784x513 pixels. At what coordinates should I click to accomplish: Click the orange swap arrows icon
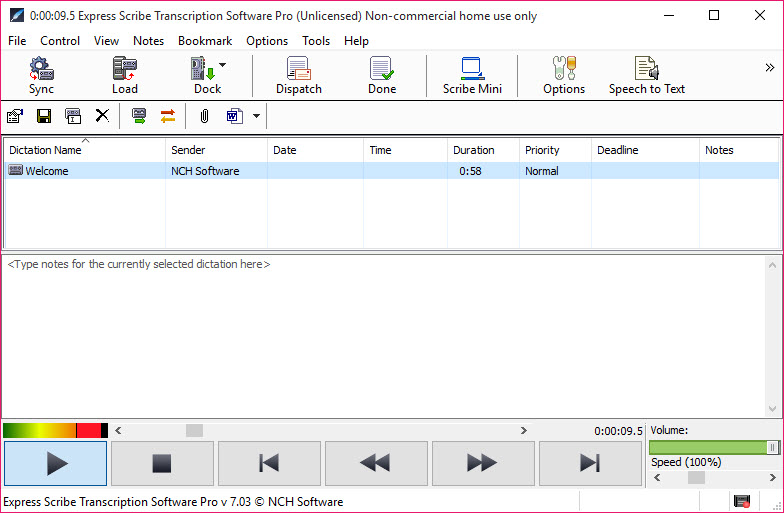click(168, 116)
